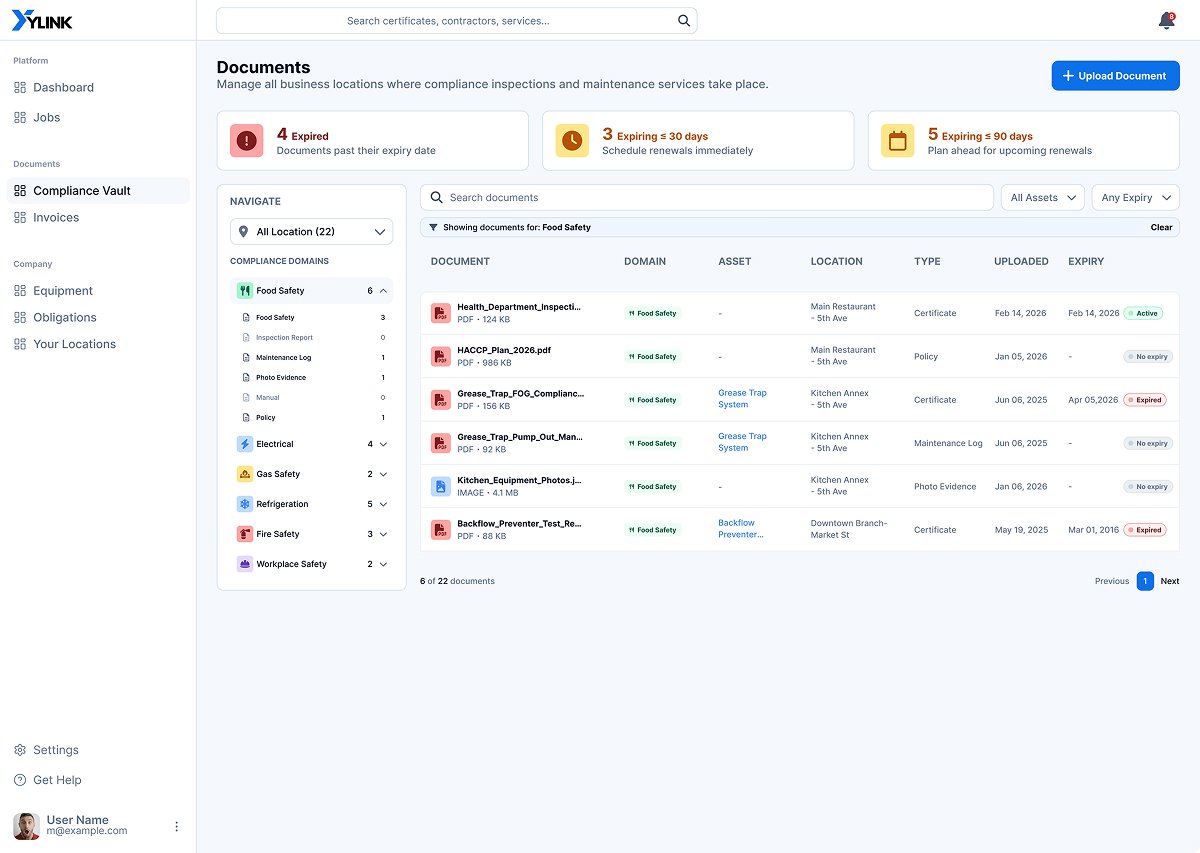The height and width of the screenshot is (853, 1200).
Task: Click PDF icon of Backflow_Preventer_Test file
Action: pos(440,530)
